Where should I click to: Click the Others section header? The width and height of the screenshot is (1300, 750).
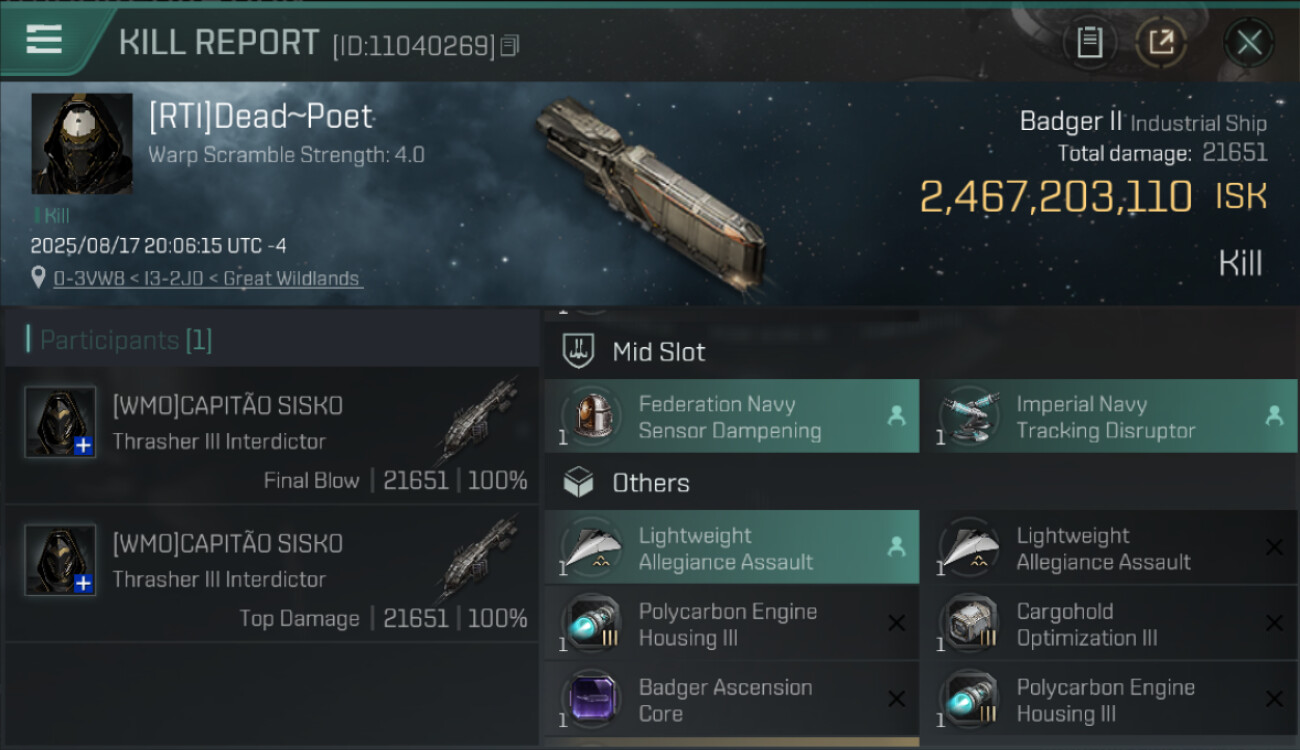[x=650, y=483]
